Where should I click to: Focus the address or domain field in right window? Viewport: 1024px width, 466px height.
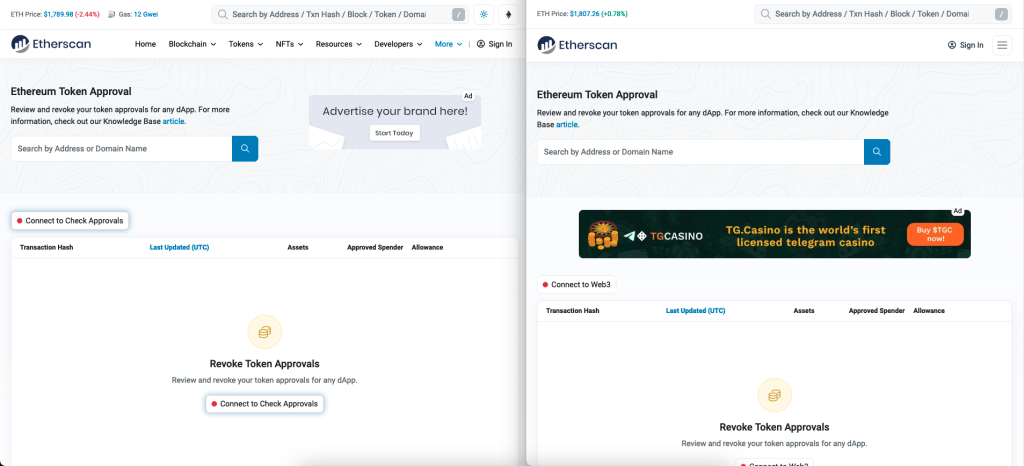coord(700,152)
